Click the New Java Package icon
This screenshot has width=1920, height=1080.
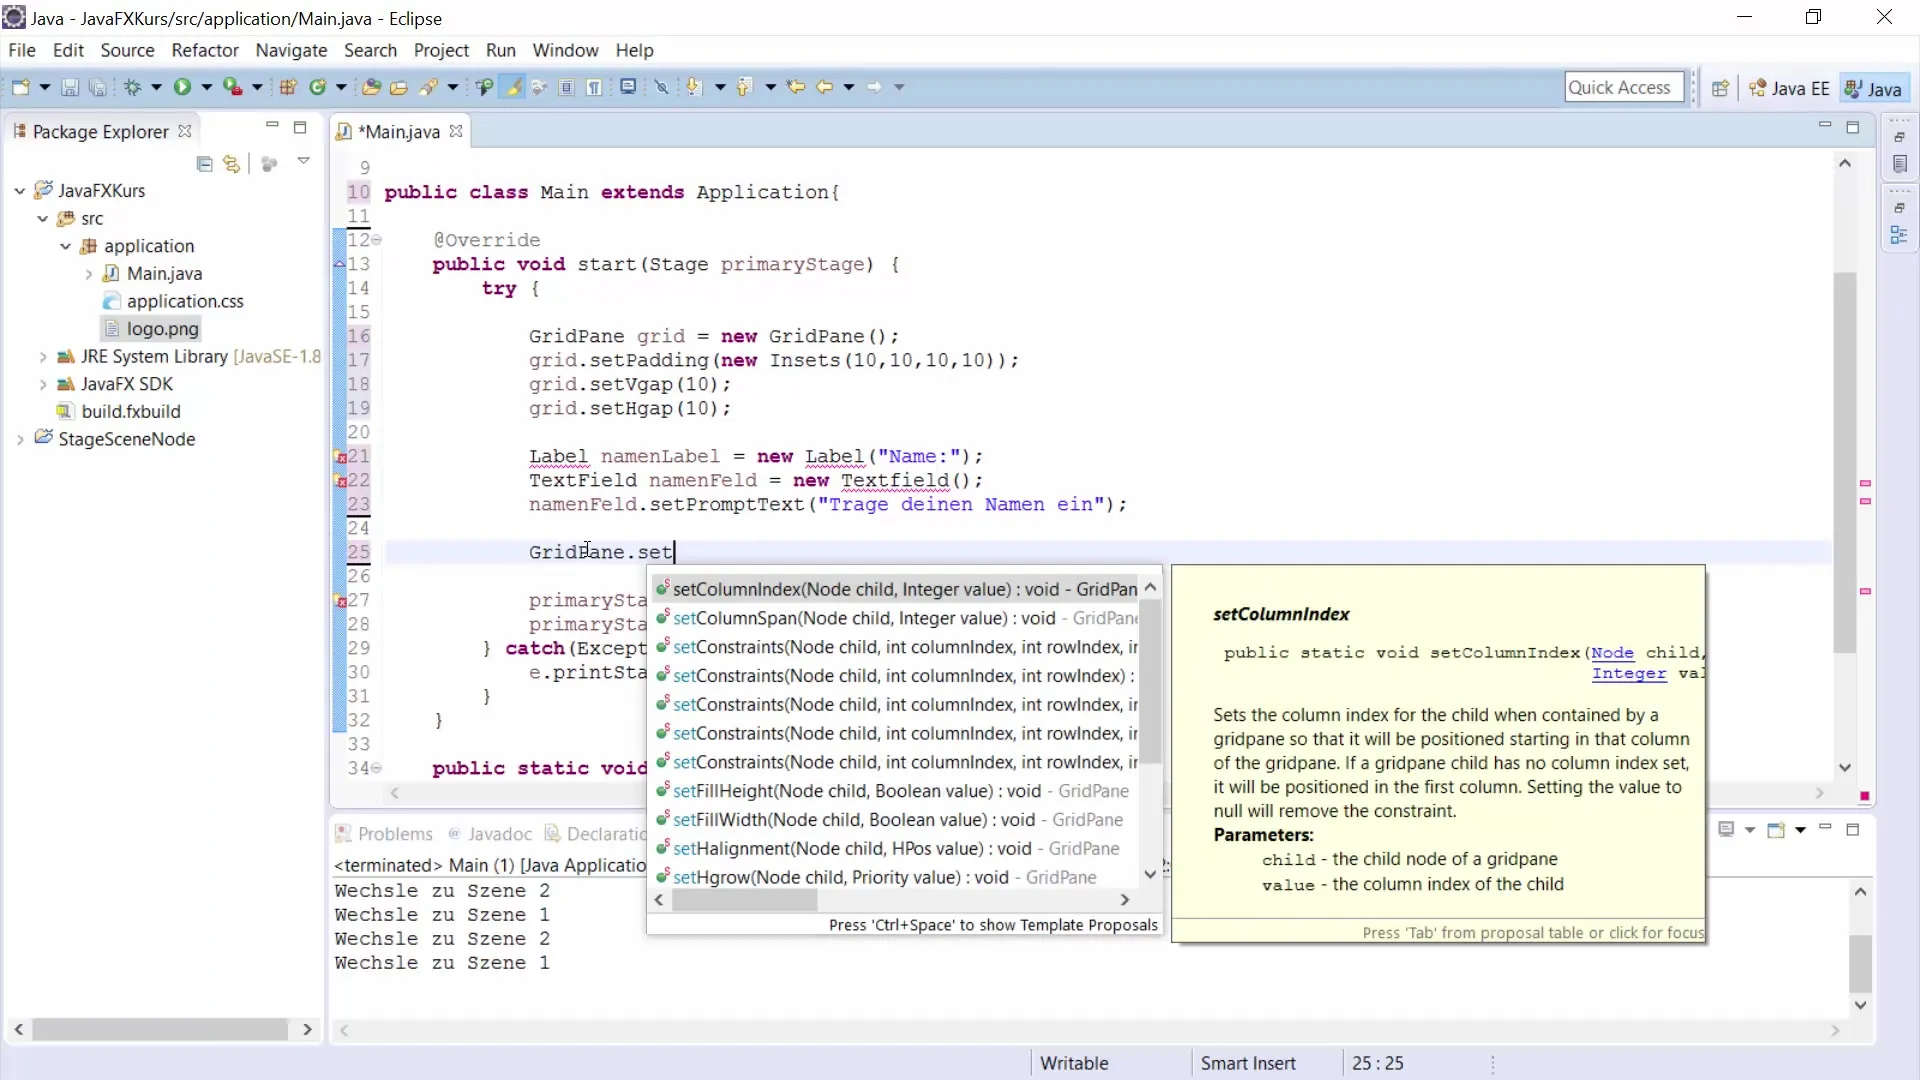coord(288,87)
